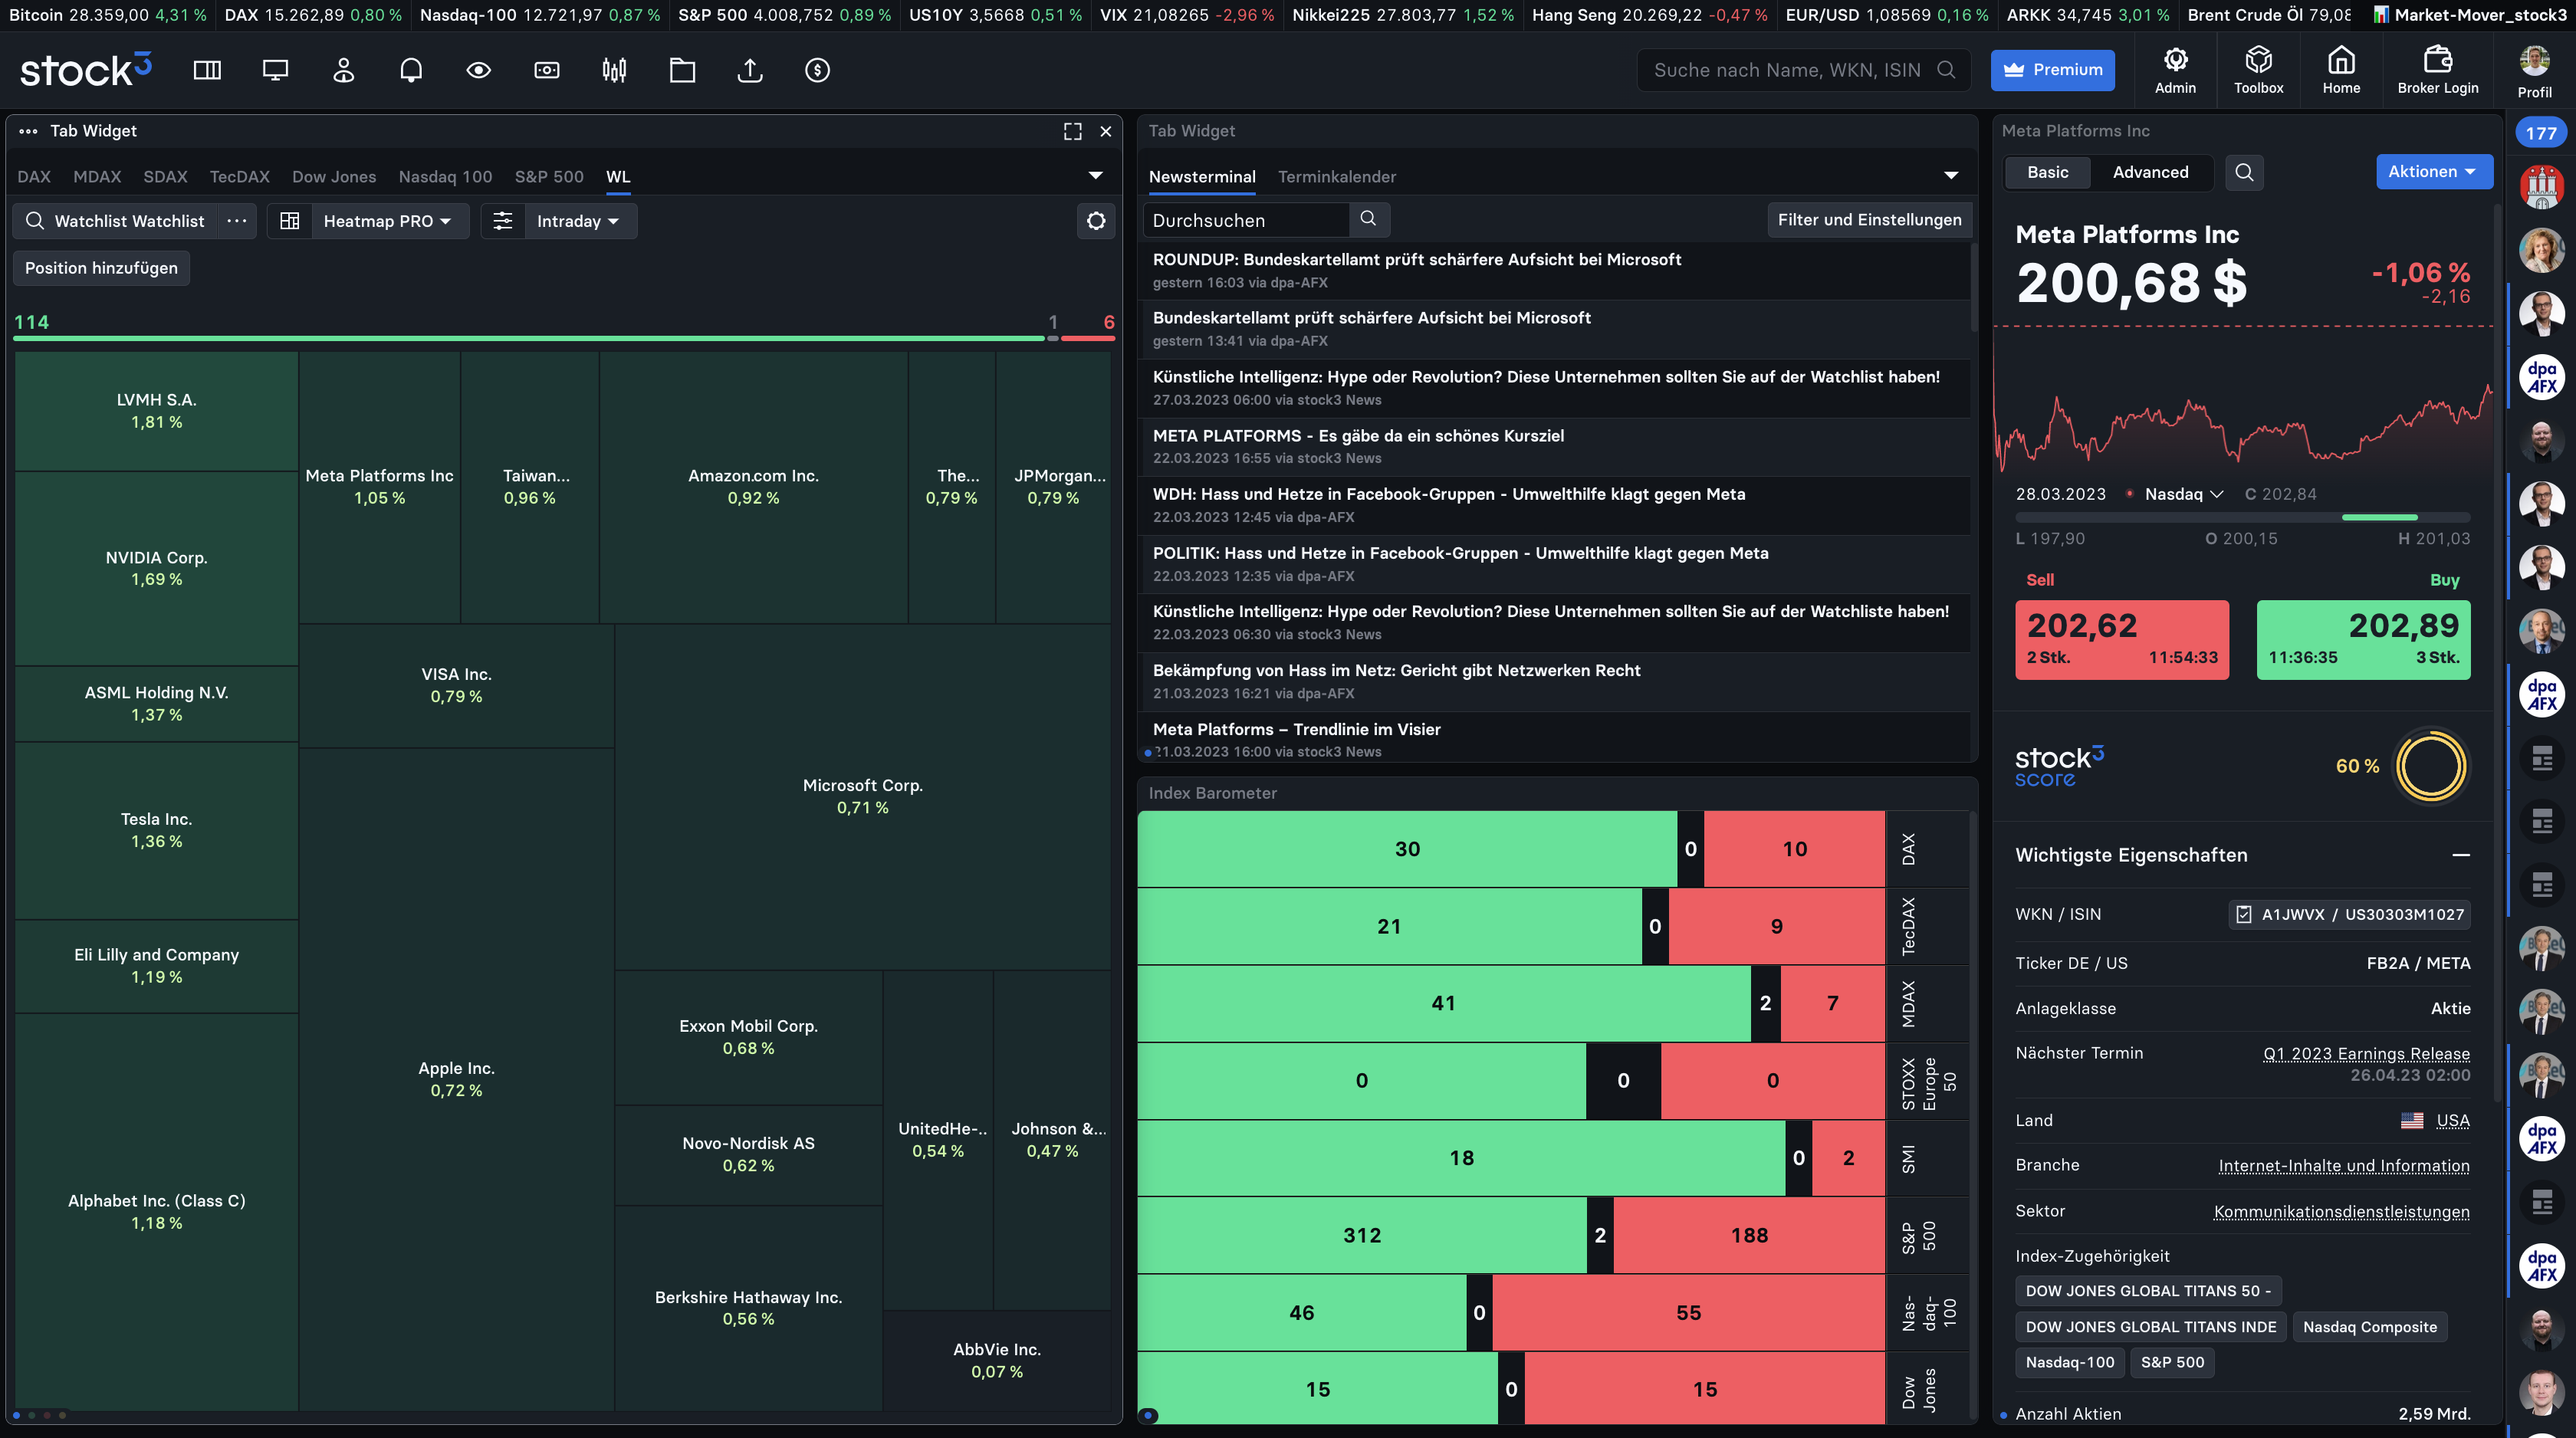Click the Aktionen dropdown button for Meta
The width and height of the screenshot is (2576, 1438).
click(x=2431, y=173)
